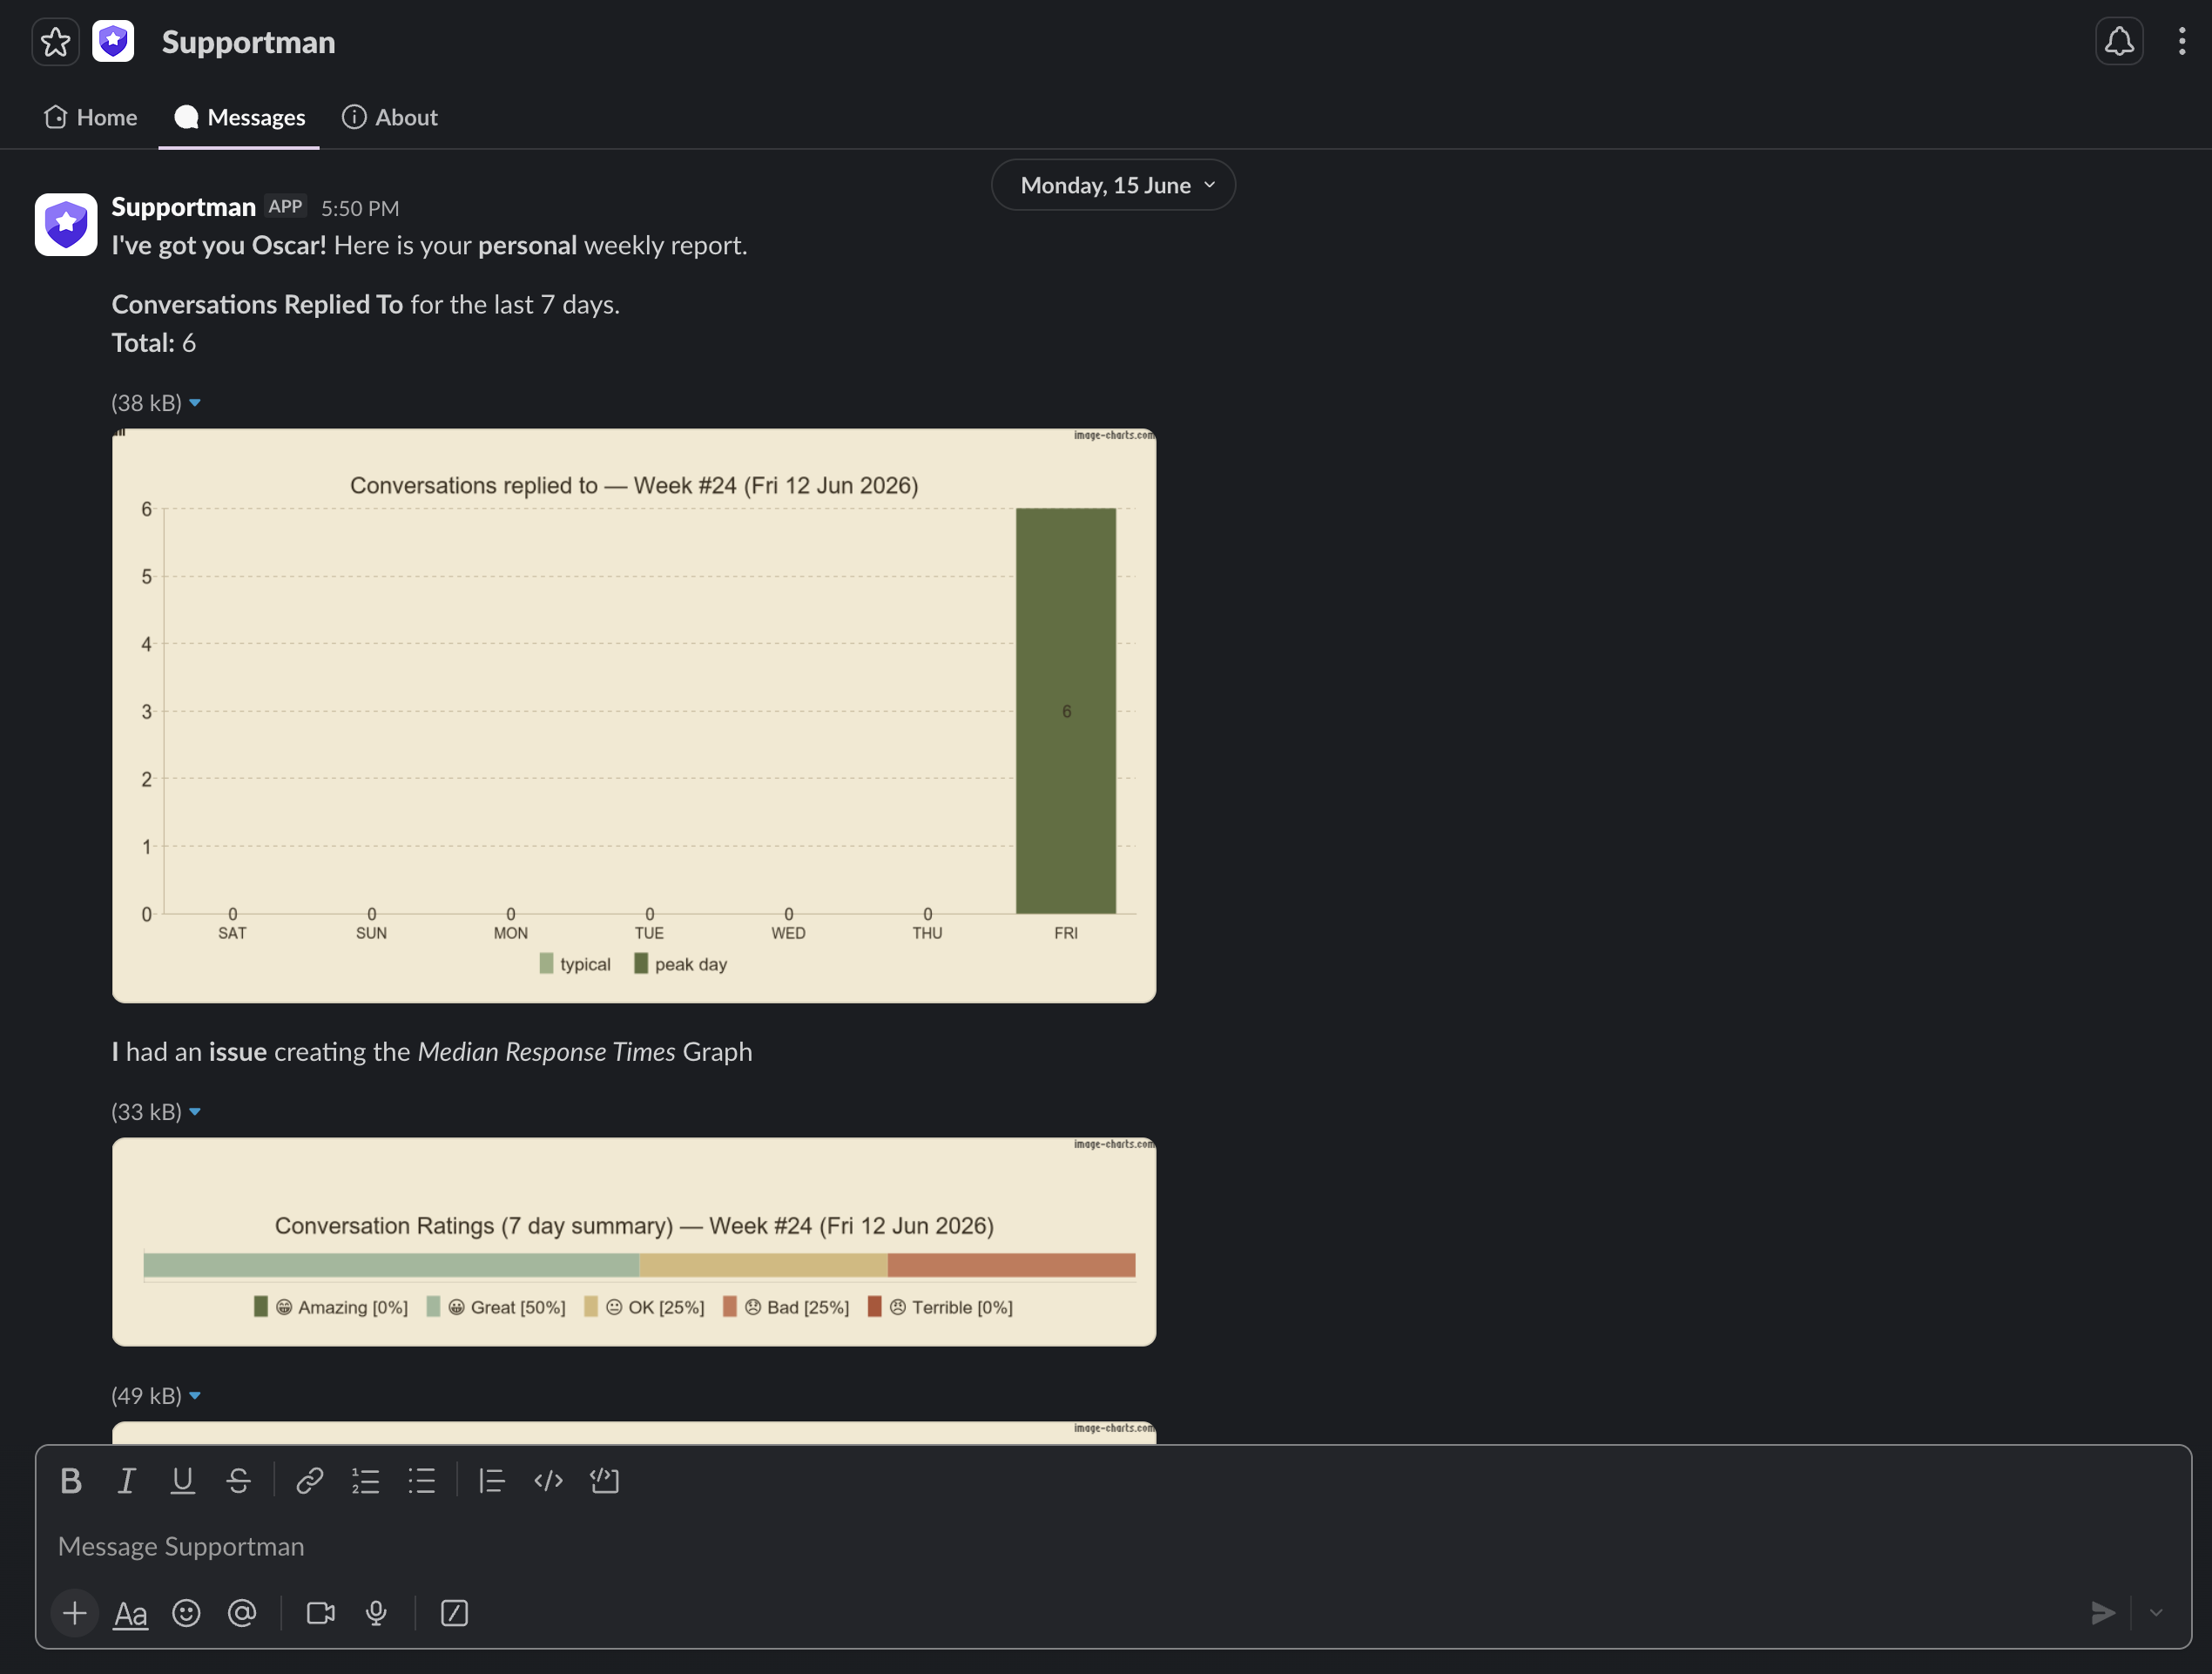Start an ordered numbered list
This screenshot has height=1674, width=2212.
pyautogui.click(x=365, y=1481)
